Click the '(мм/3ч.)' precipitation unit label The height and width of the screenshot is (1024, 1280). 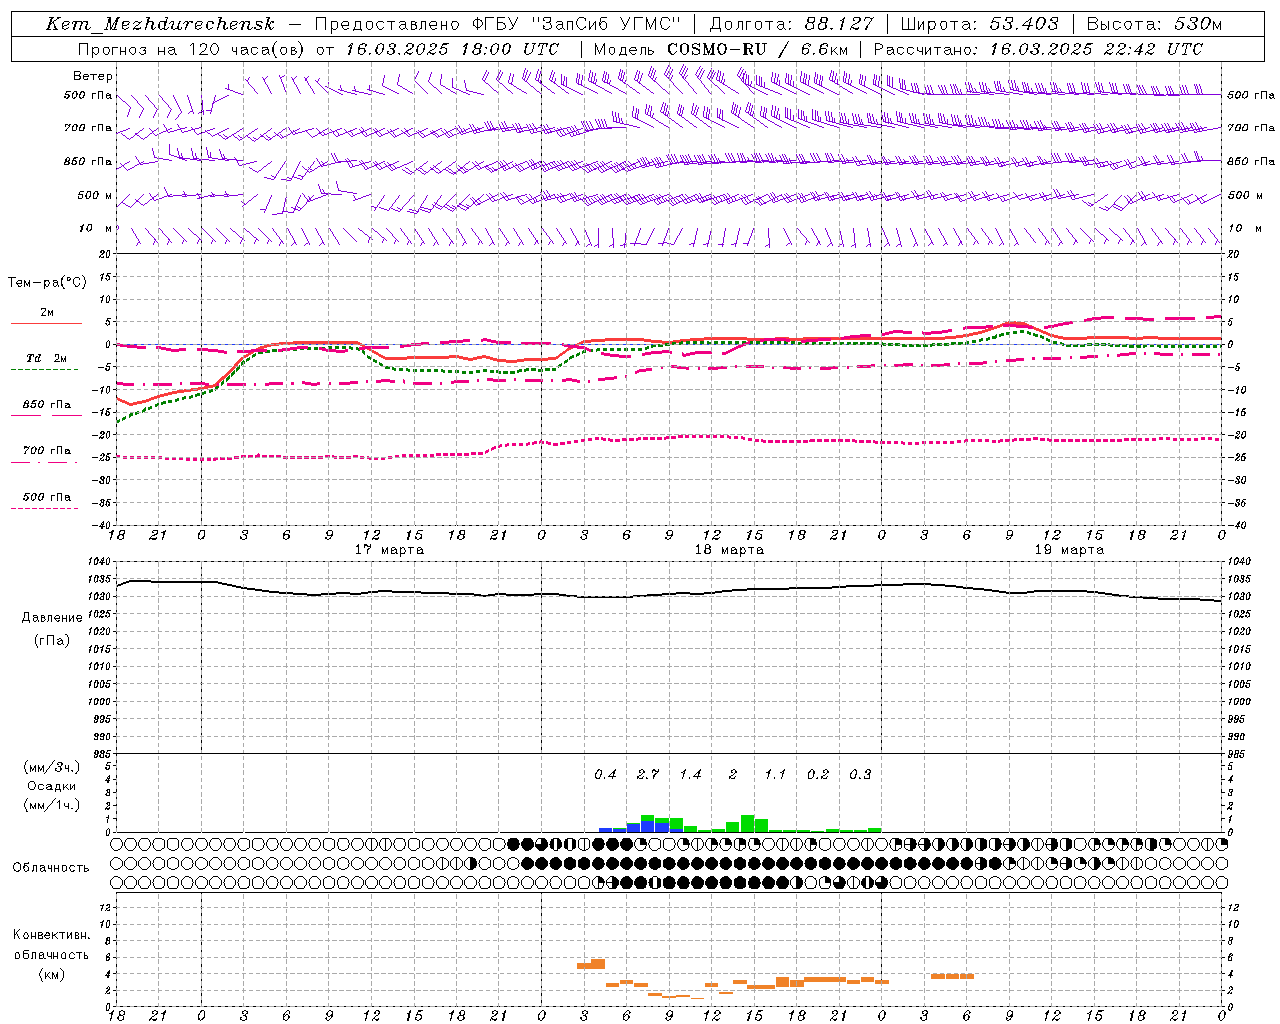pos(52,768)
